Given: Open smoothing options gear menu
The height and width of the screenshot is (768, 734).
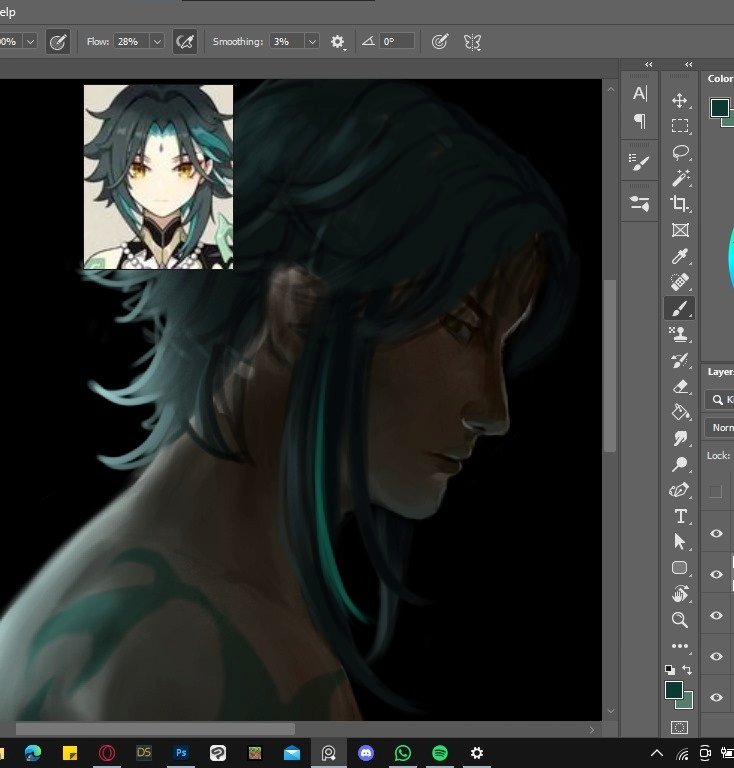Looking at the screenshot, I should click(x=337, y=42).
